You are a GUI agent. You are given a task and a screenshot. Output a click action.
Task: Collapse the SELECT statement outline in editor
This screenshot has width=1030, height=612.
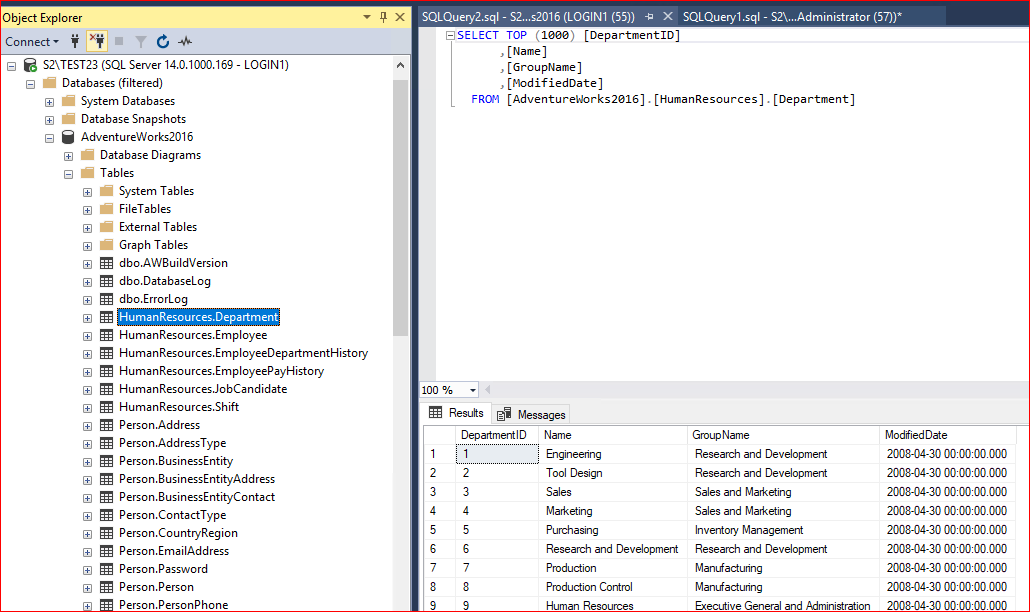click(450, 36)
